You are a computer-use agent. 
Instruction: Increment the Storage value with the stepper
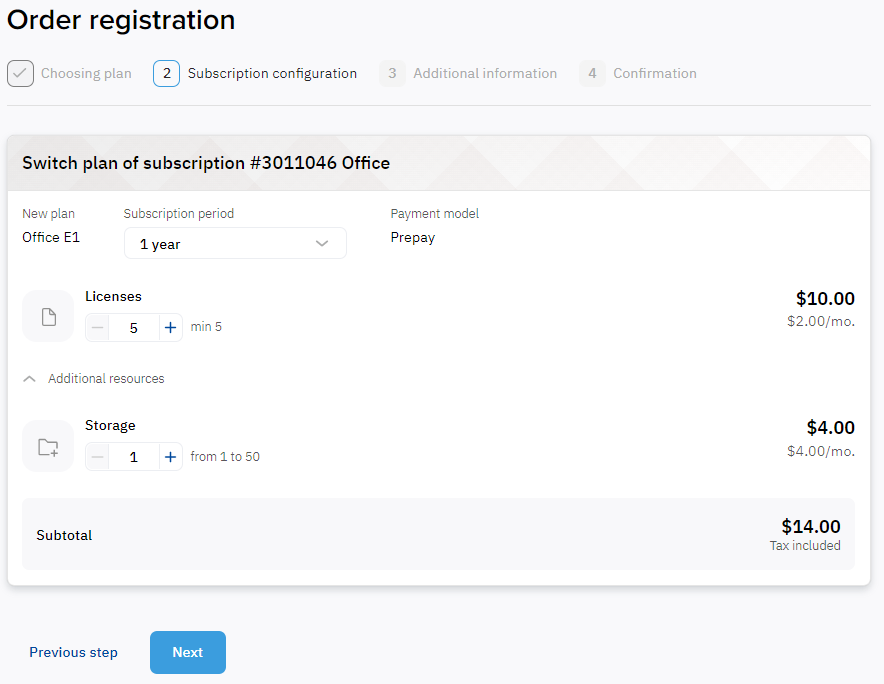click(x=169, y=456)
